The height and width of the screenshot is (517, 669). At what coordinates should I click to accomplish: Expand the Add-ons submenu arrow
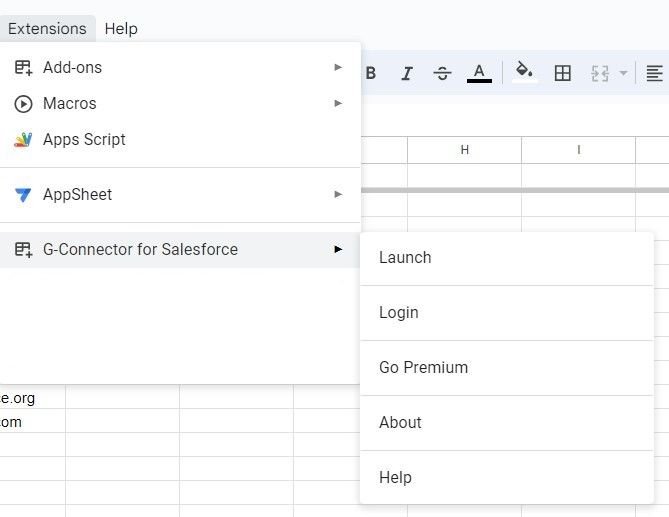pos(338,67)
